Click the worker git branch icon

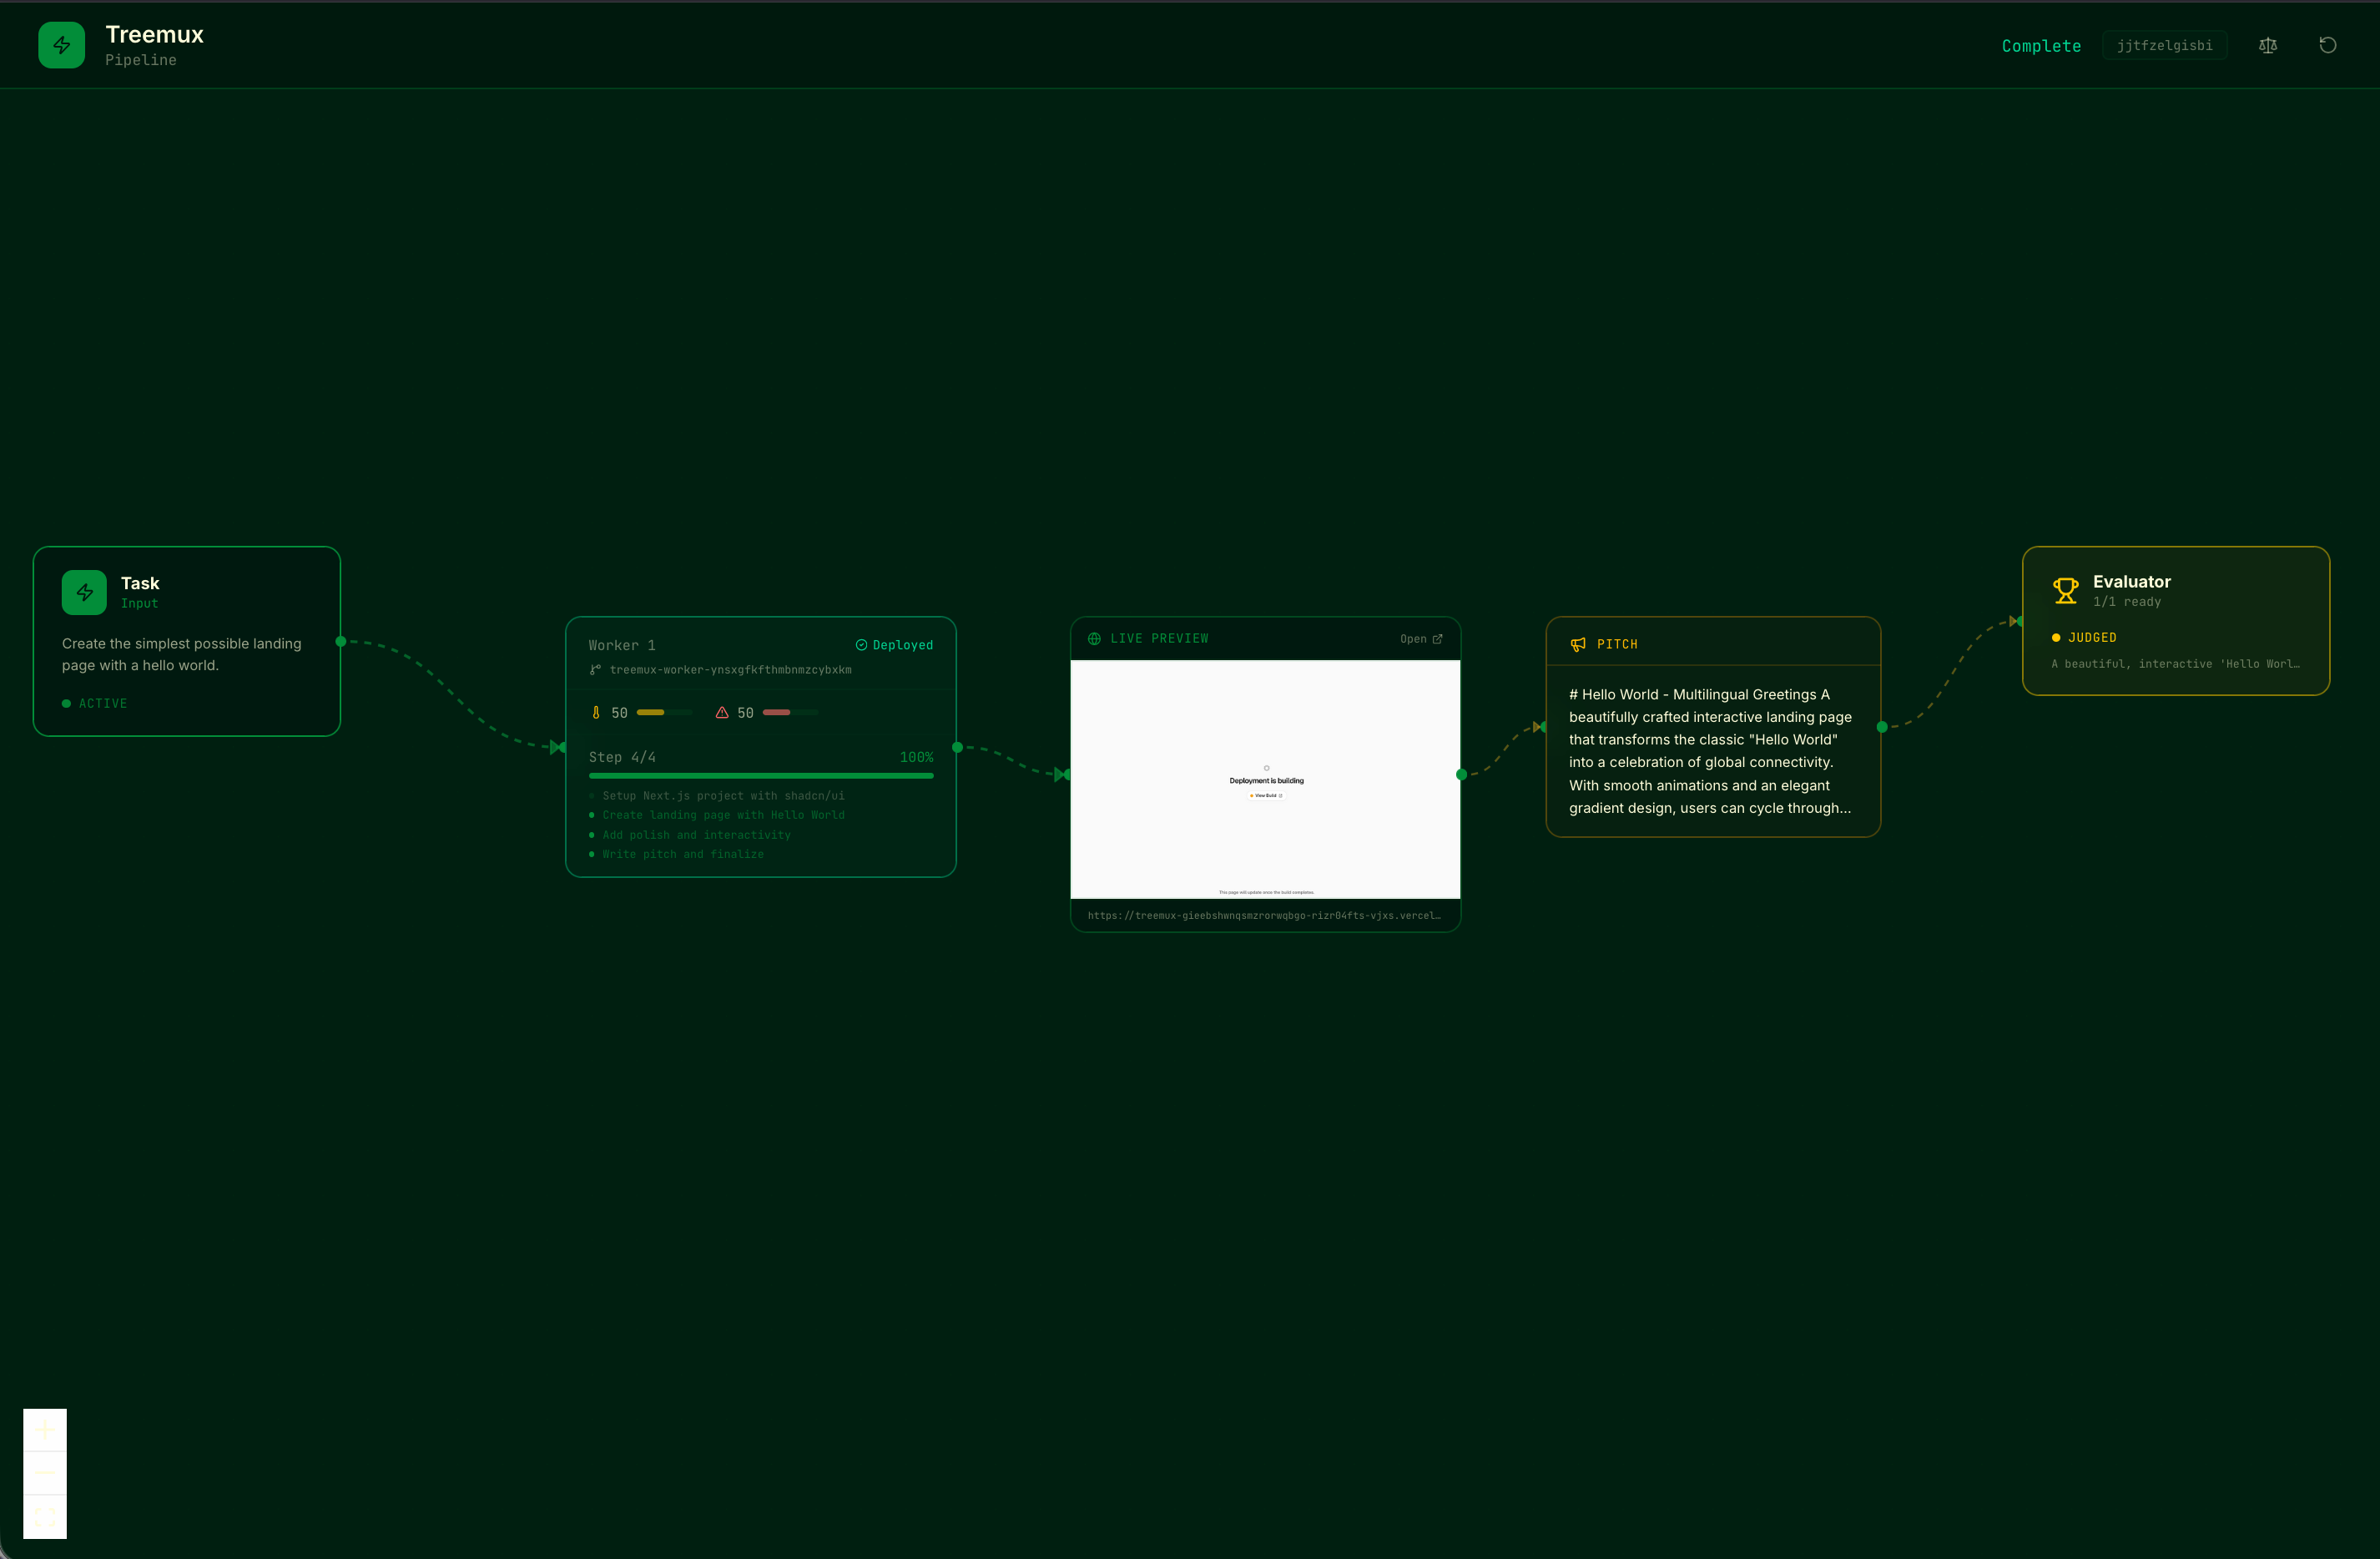[x=595, y=670]
